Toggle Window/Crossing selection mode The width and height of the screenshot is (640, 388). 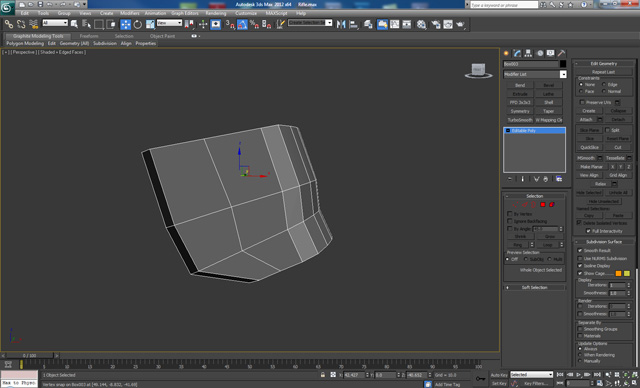pos(111,24)
